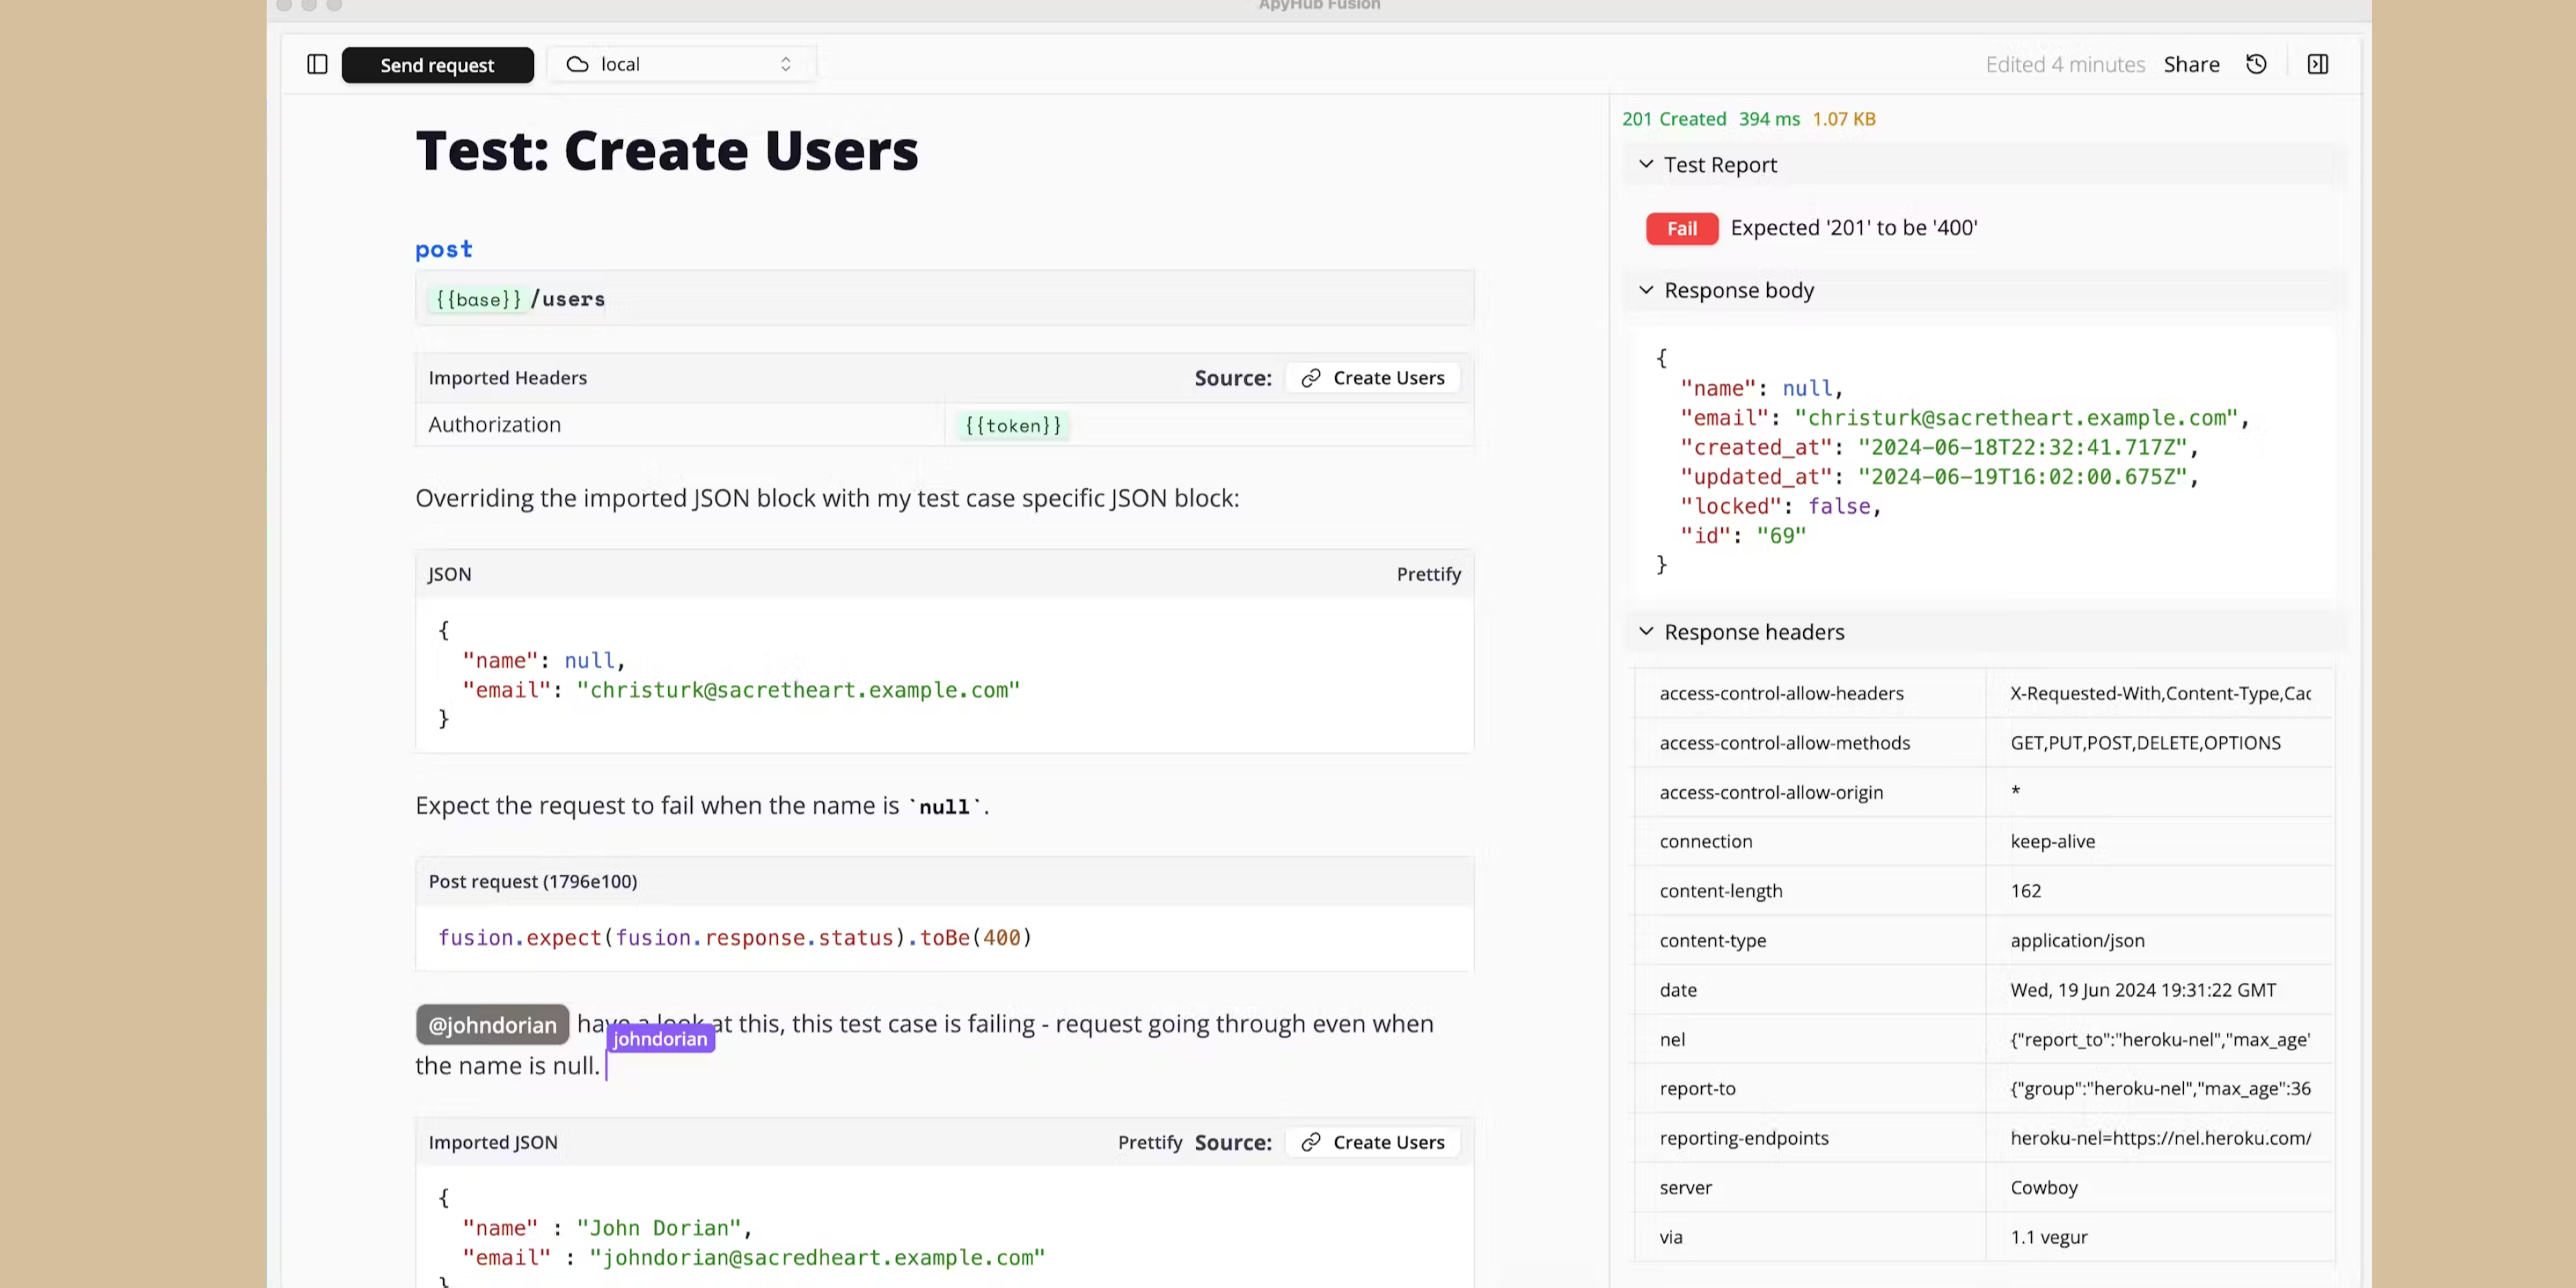The width and height of the screenshot is (2576, 1288).
Task: Collapse the right response panel
Action: click(2318, 63)
